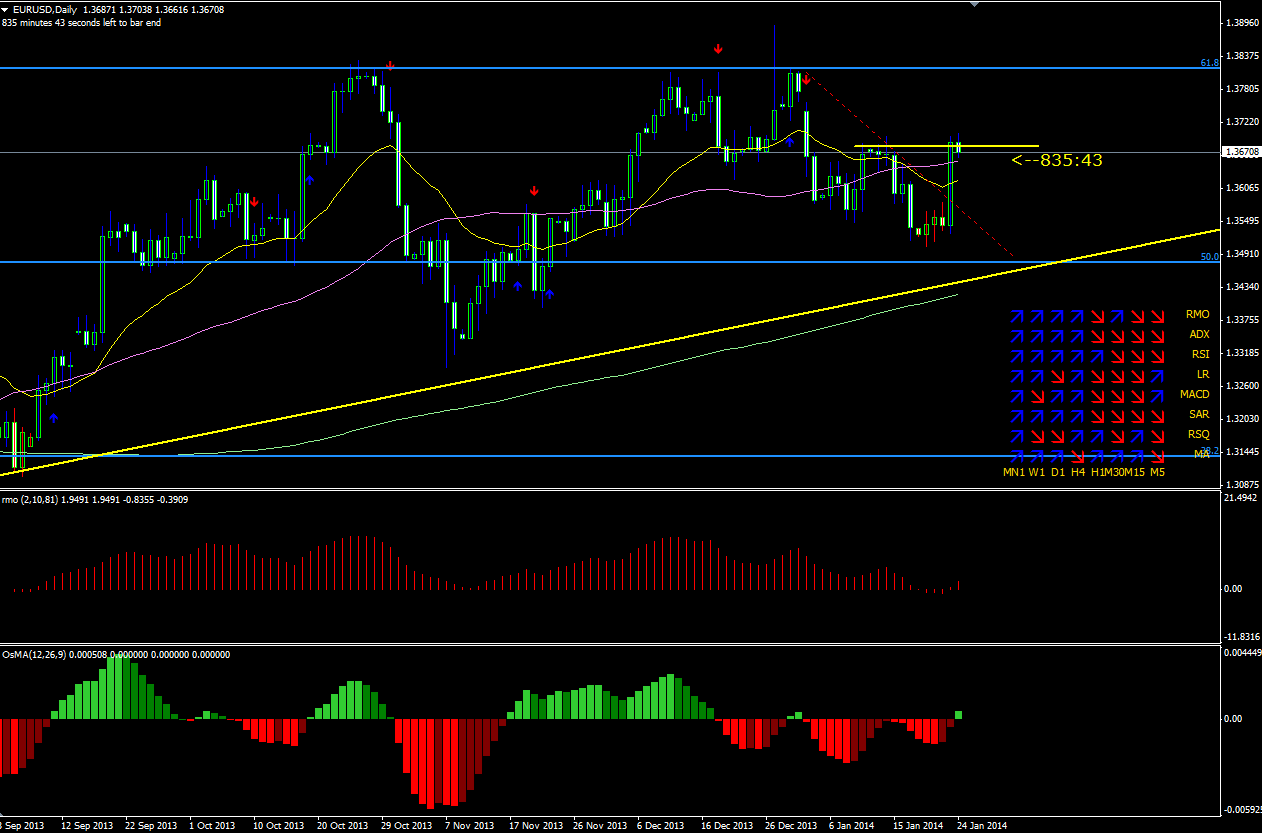This screenshot has width=1262, height=833.
Task: Click the RMO row label
Action: tap(1198, 314)
